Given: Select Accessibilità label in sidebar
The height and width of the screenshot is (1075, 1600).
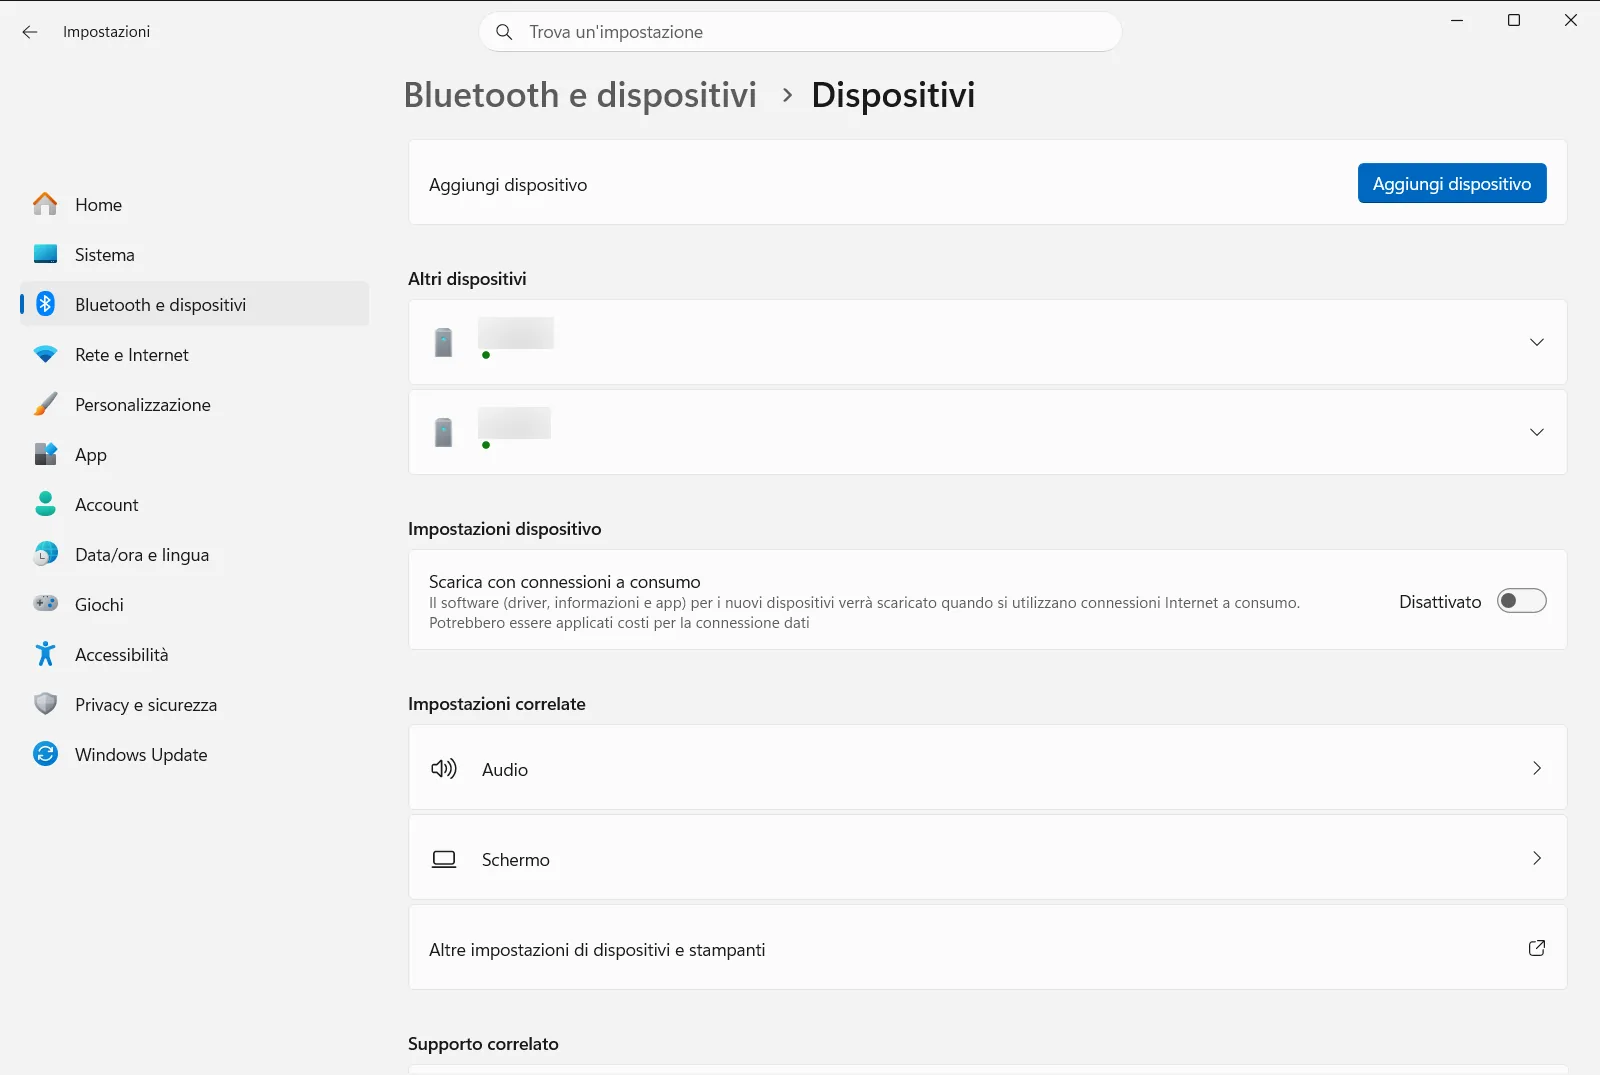Looking at the screenshot, I should pos(122,655).
